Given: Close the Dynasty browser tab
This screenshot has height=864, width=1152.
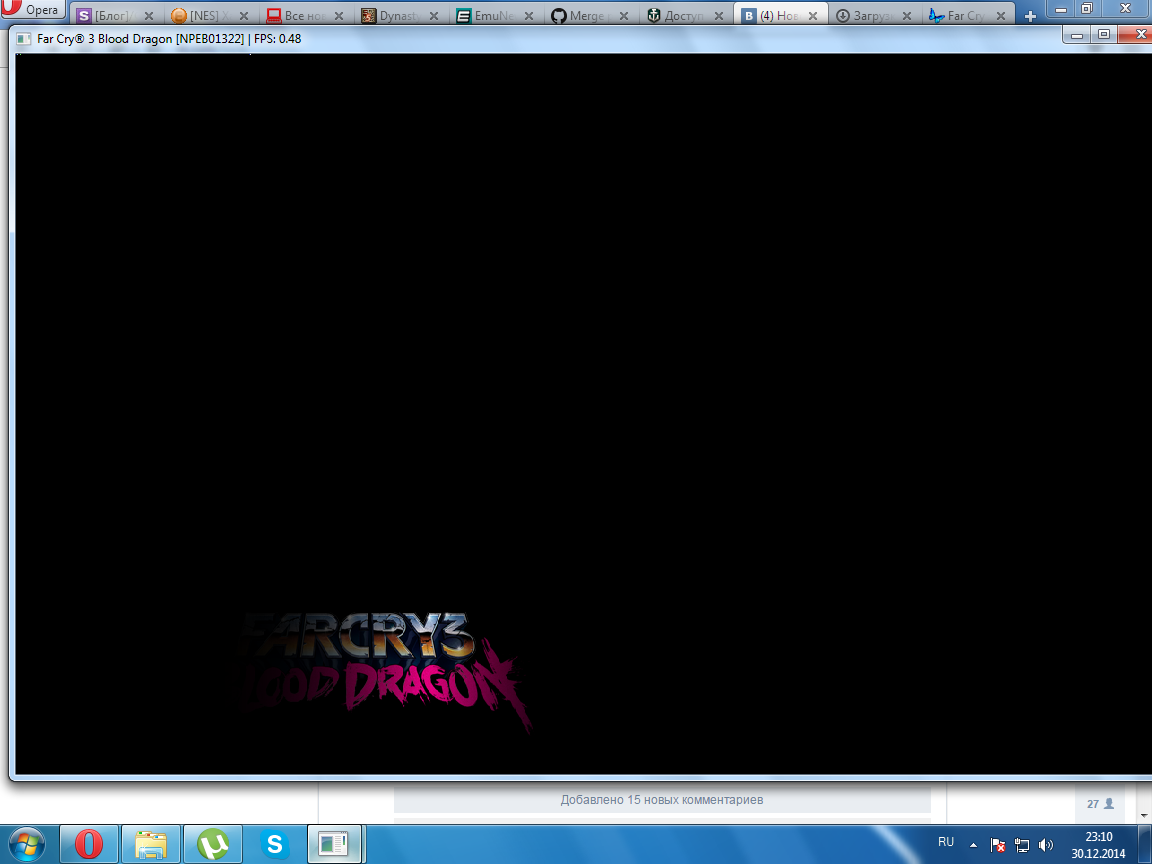Looking at the screenshot, I should (430, 16).
